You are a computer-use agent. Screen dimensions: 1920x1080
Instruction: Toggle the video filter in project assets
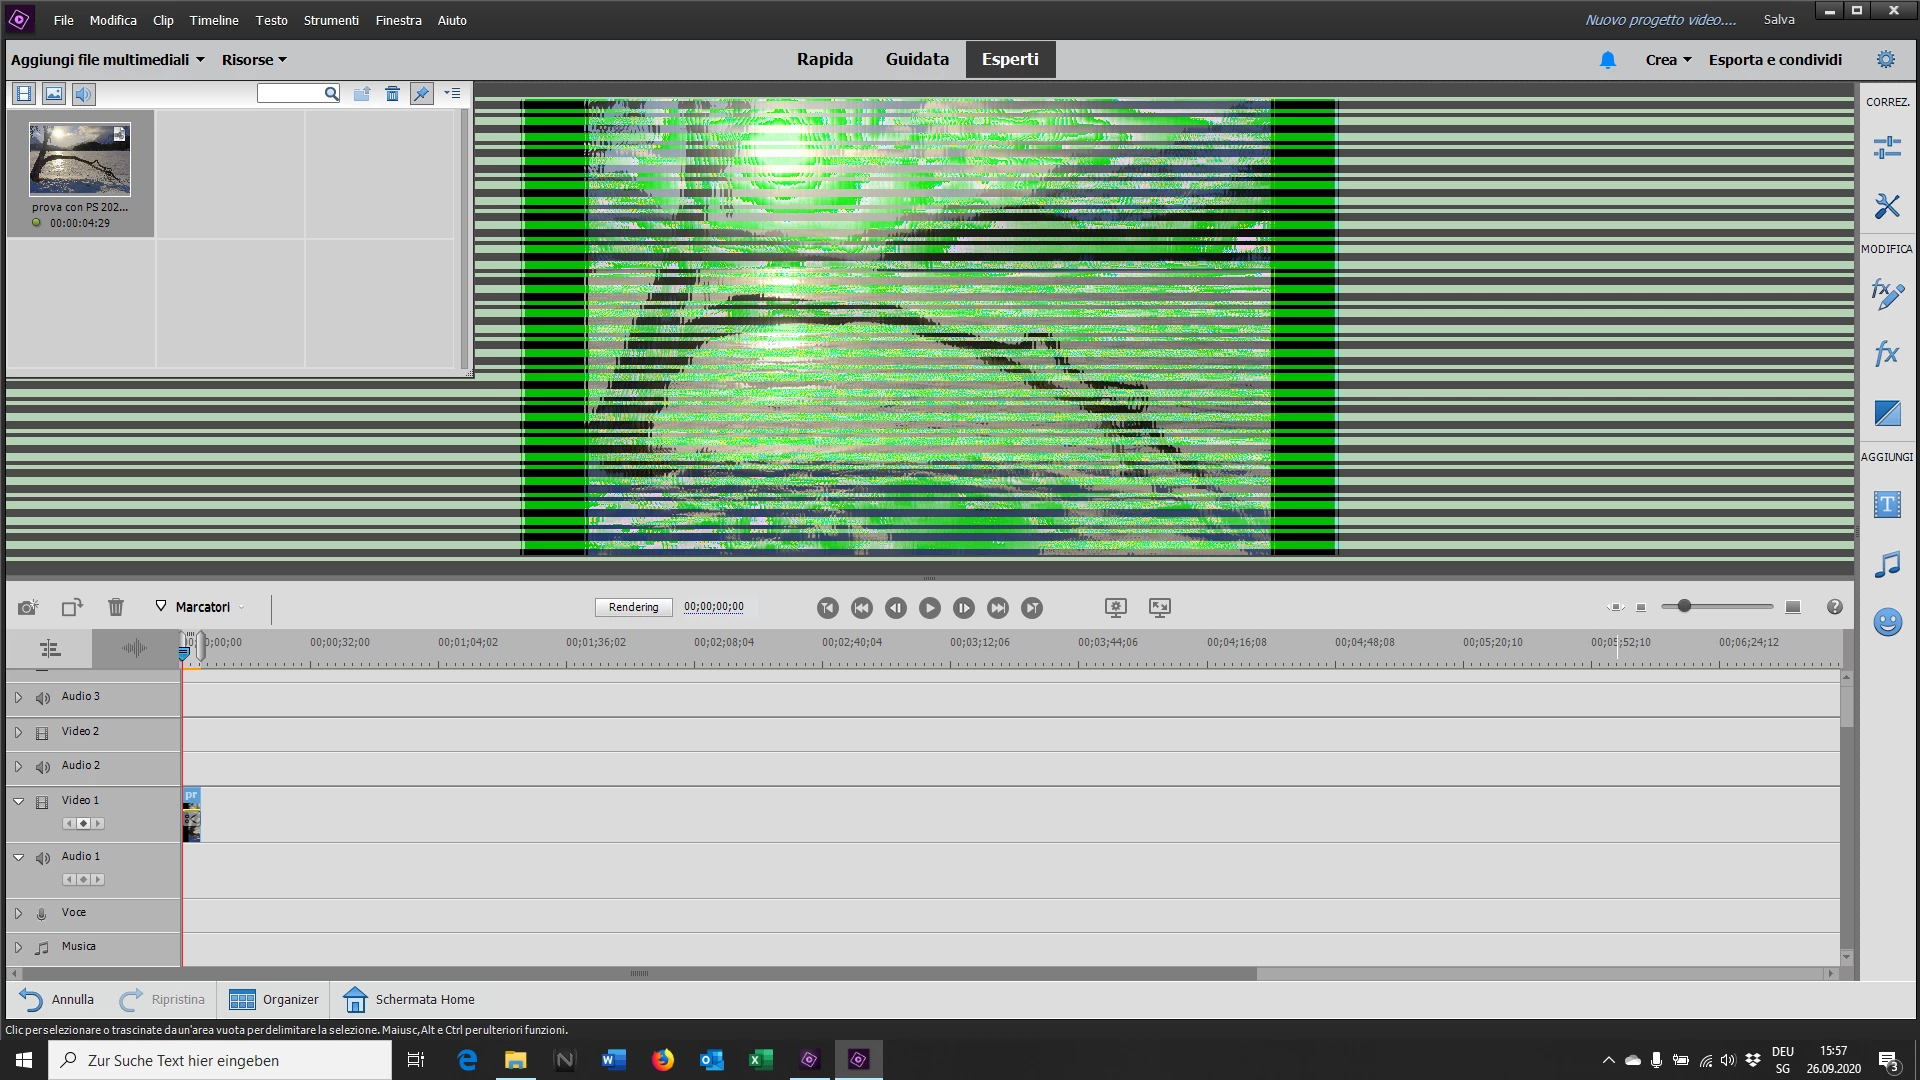coord(24,94)
